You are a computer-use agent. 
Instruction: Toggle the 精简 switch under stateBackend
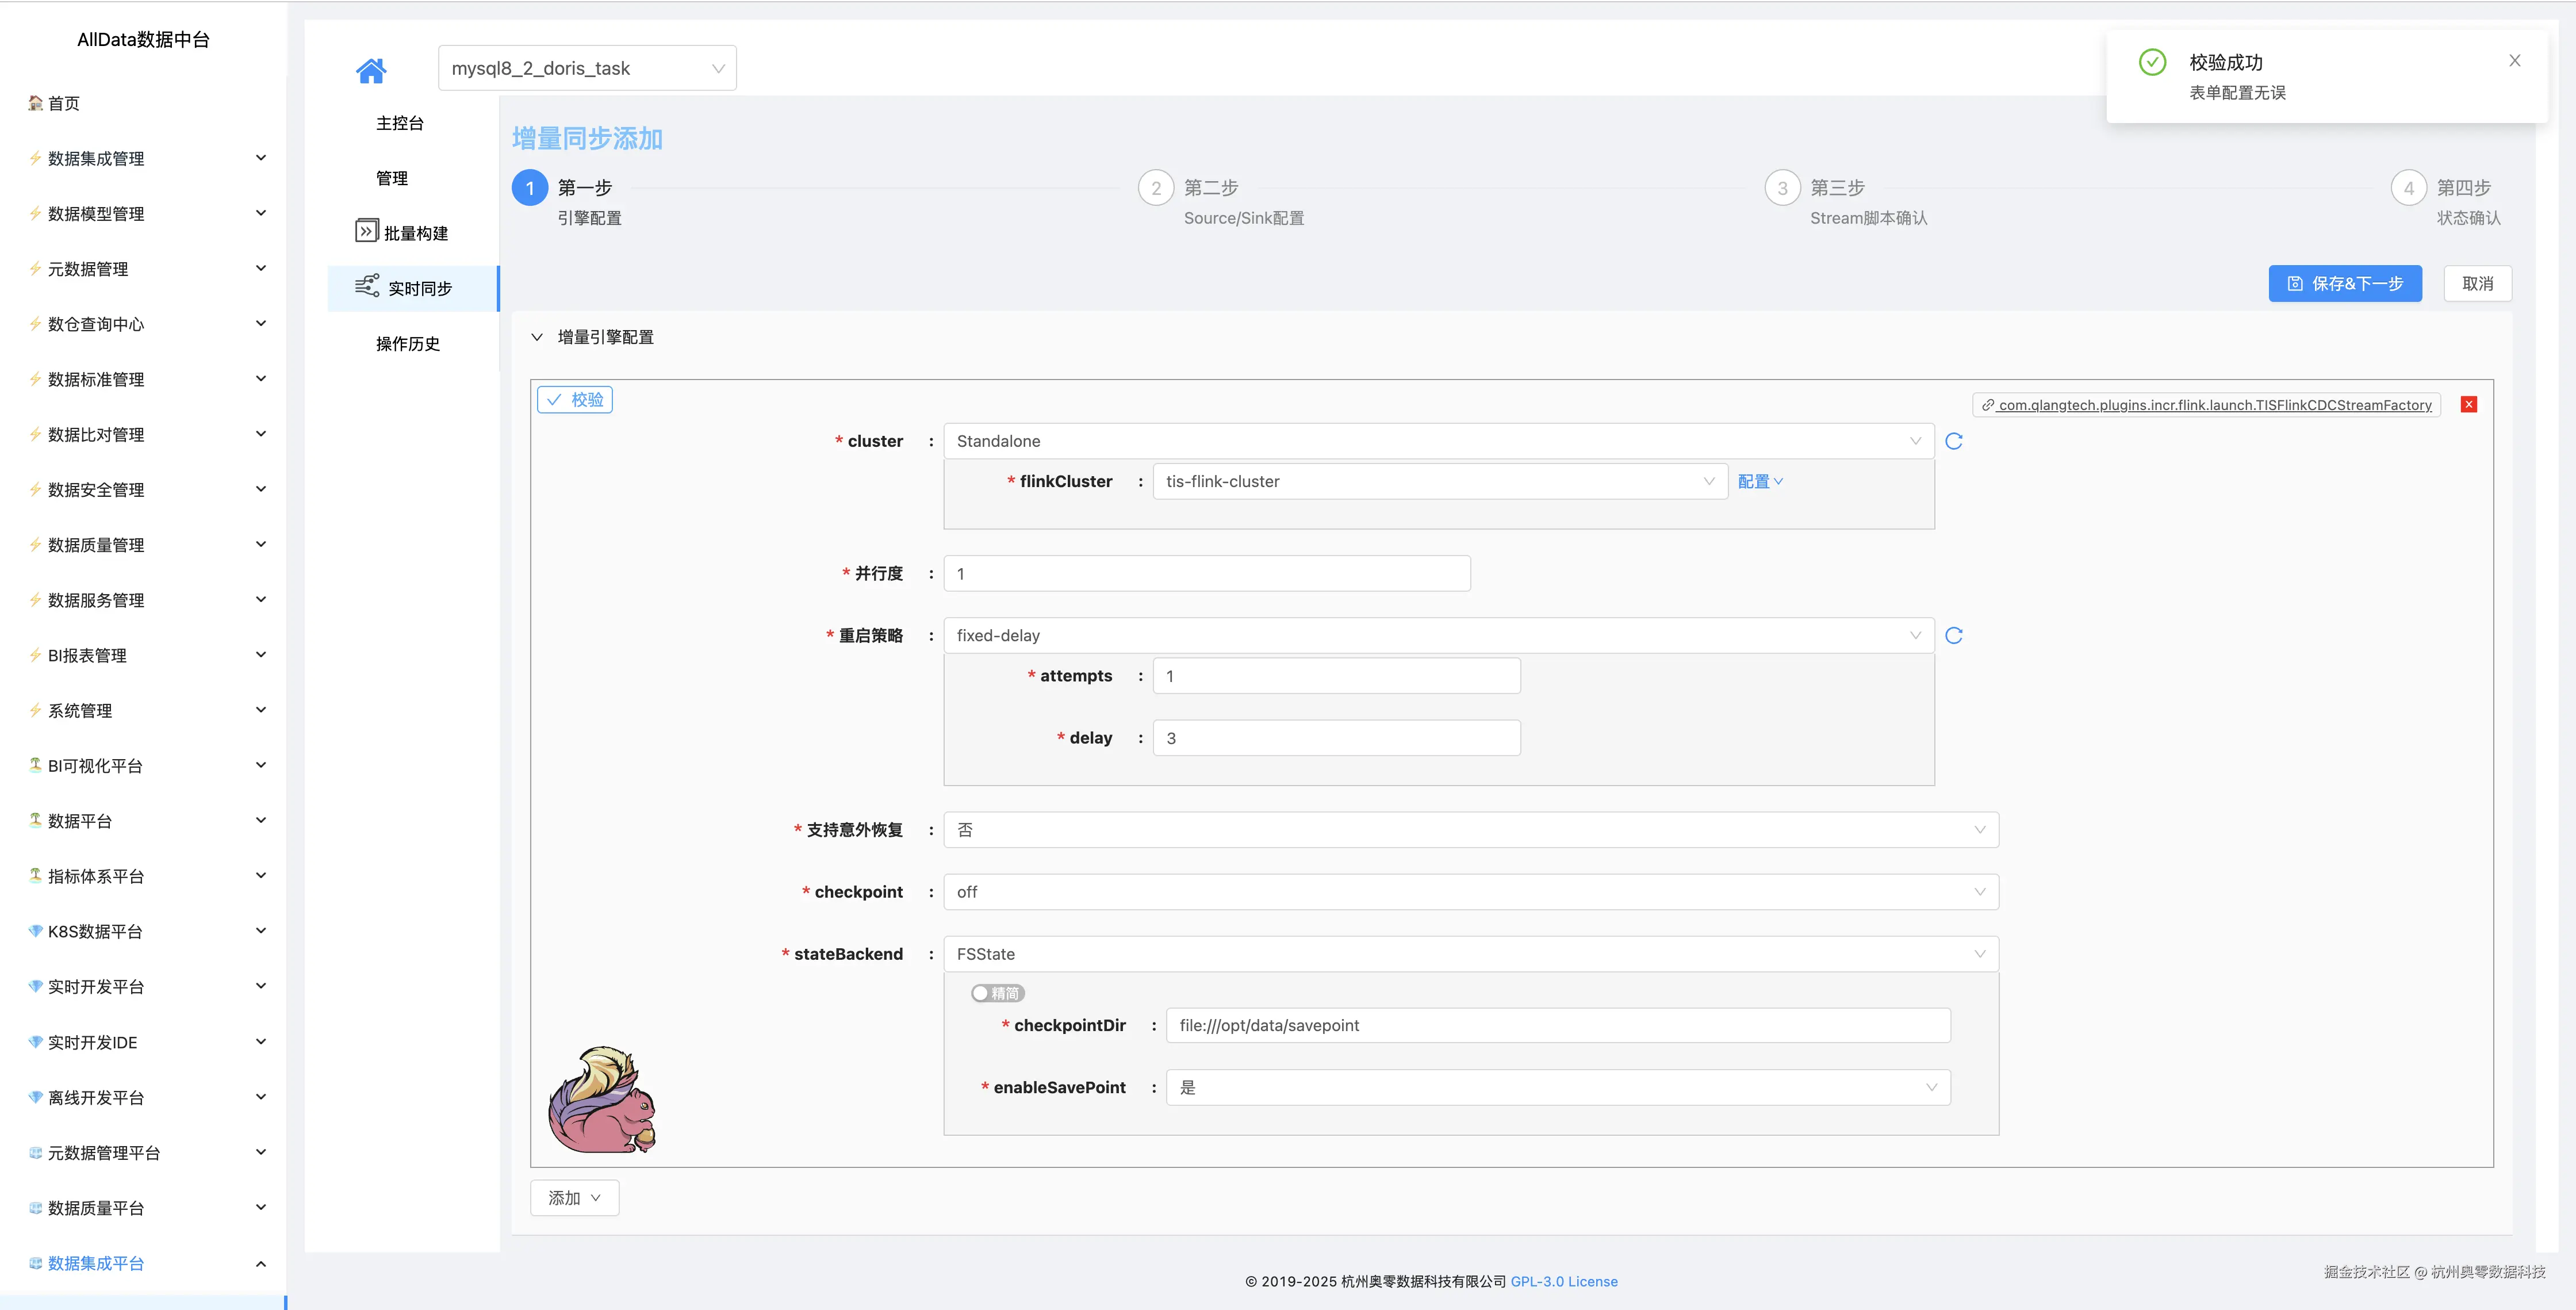click(x=996, y=993)
